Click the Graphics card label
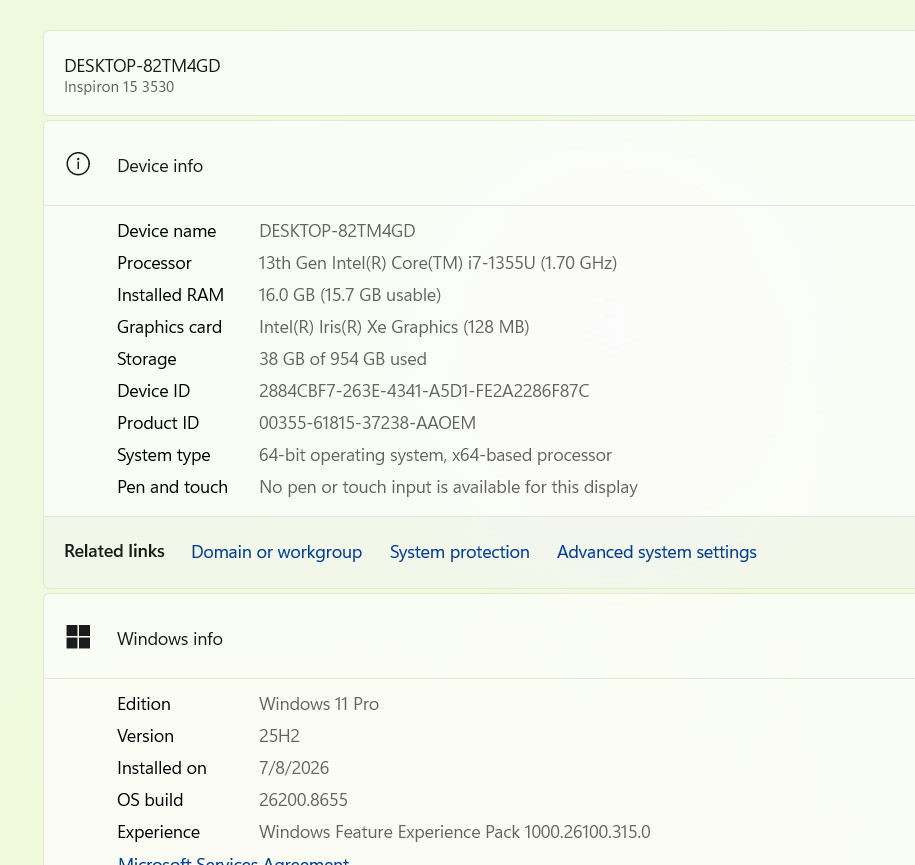Viewport: 915px width, 865px height. tap(170, 327)
